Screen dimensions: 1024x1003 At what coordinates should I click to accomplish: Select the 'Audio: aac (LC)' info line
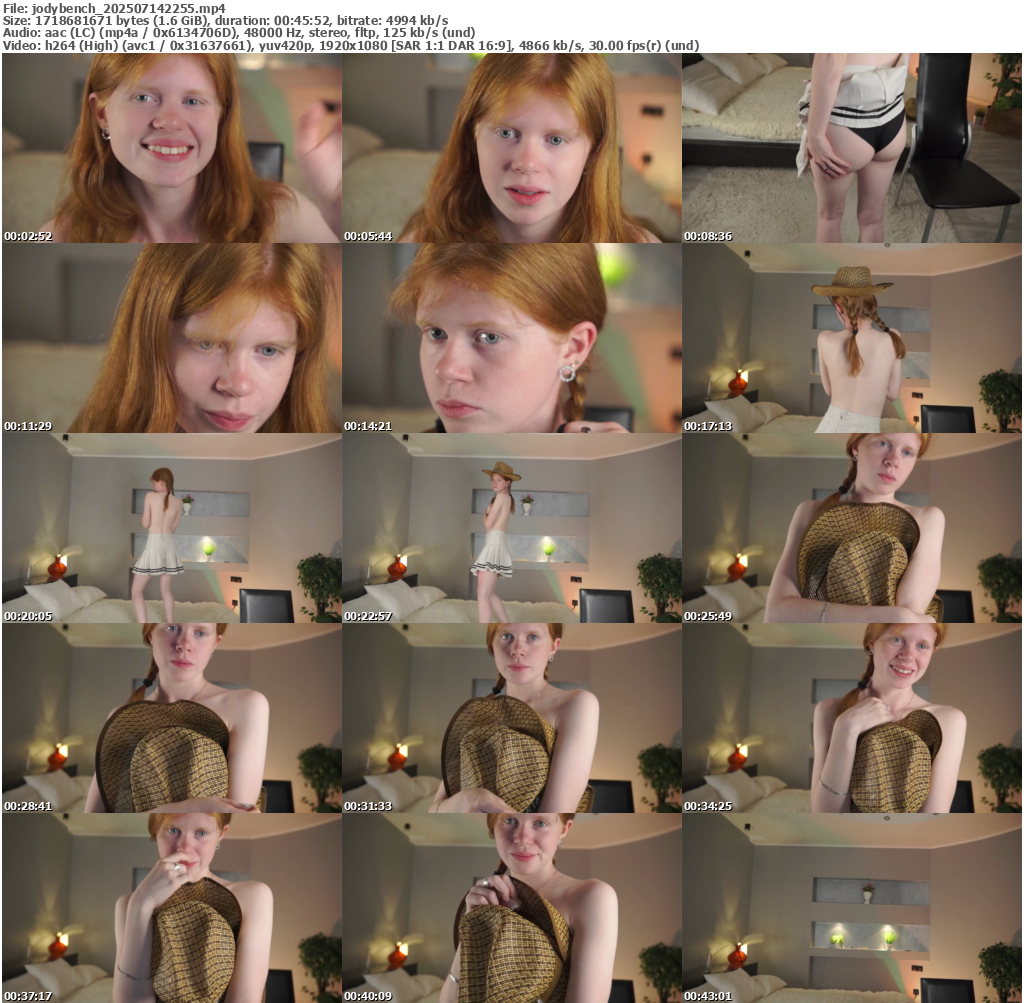(239, 33)
